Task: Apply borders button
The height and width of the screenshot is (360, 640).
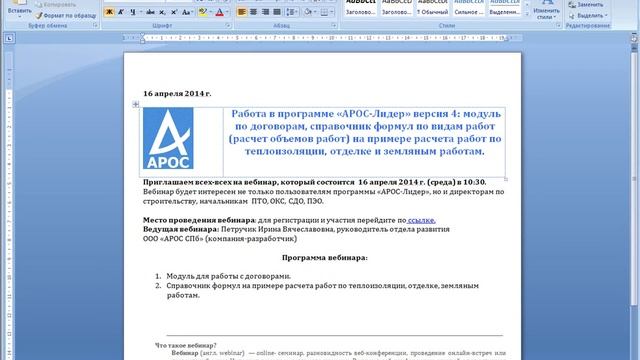Action: coord(324,12)
